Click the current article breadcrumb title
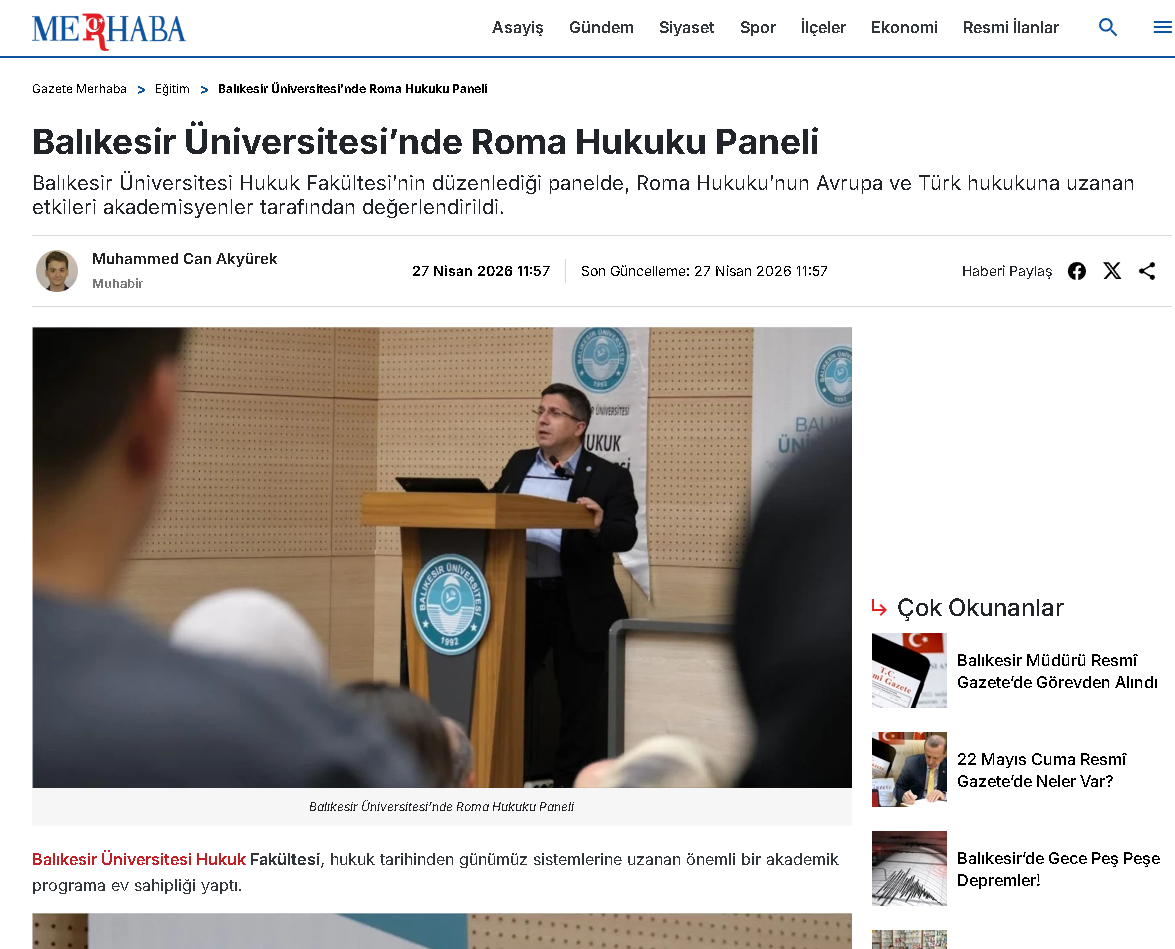 pyautogui.click(x=352, y=88)
